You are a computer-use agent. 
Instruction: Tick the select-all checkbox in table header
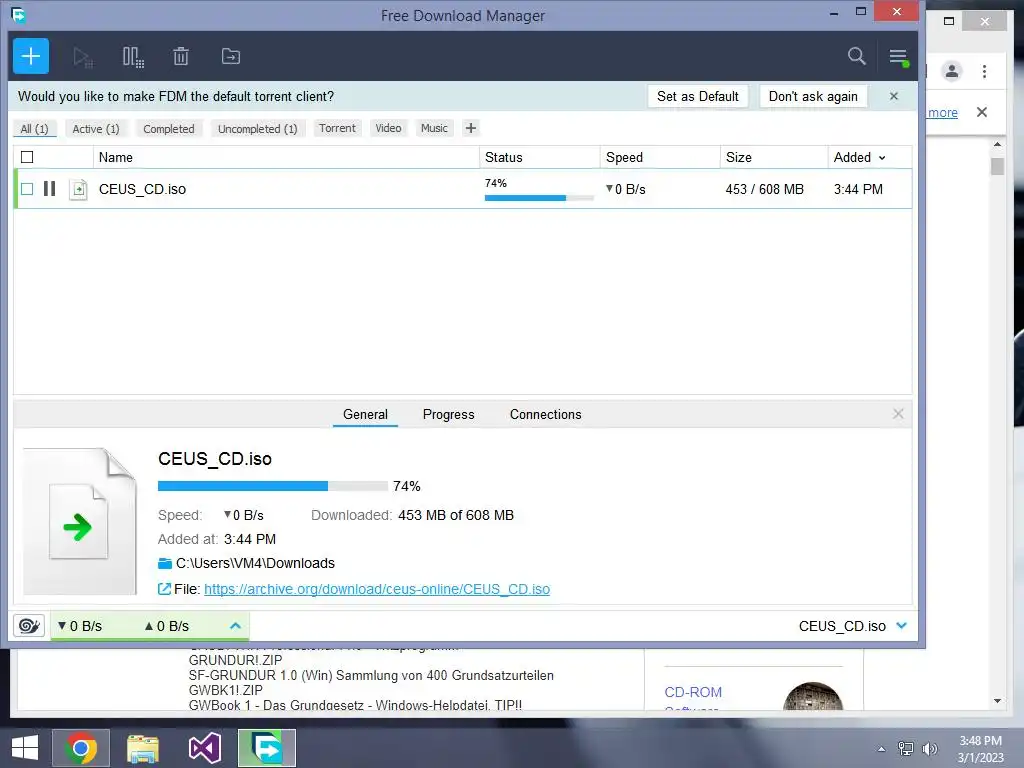tap(27, 157)
